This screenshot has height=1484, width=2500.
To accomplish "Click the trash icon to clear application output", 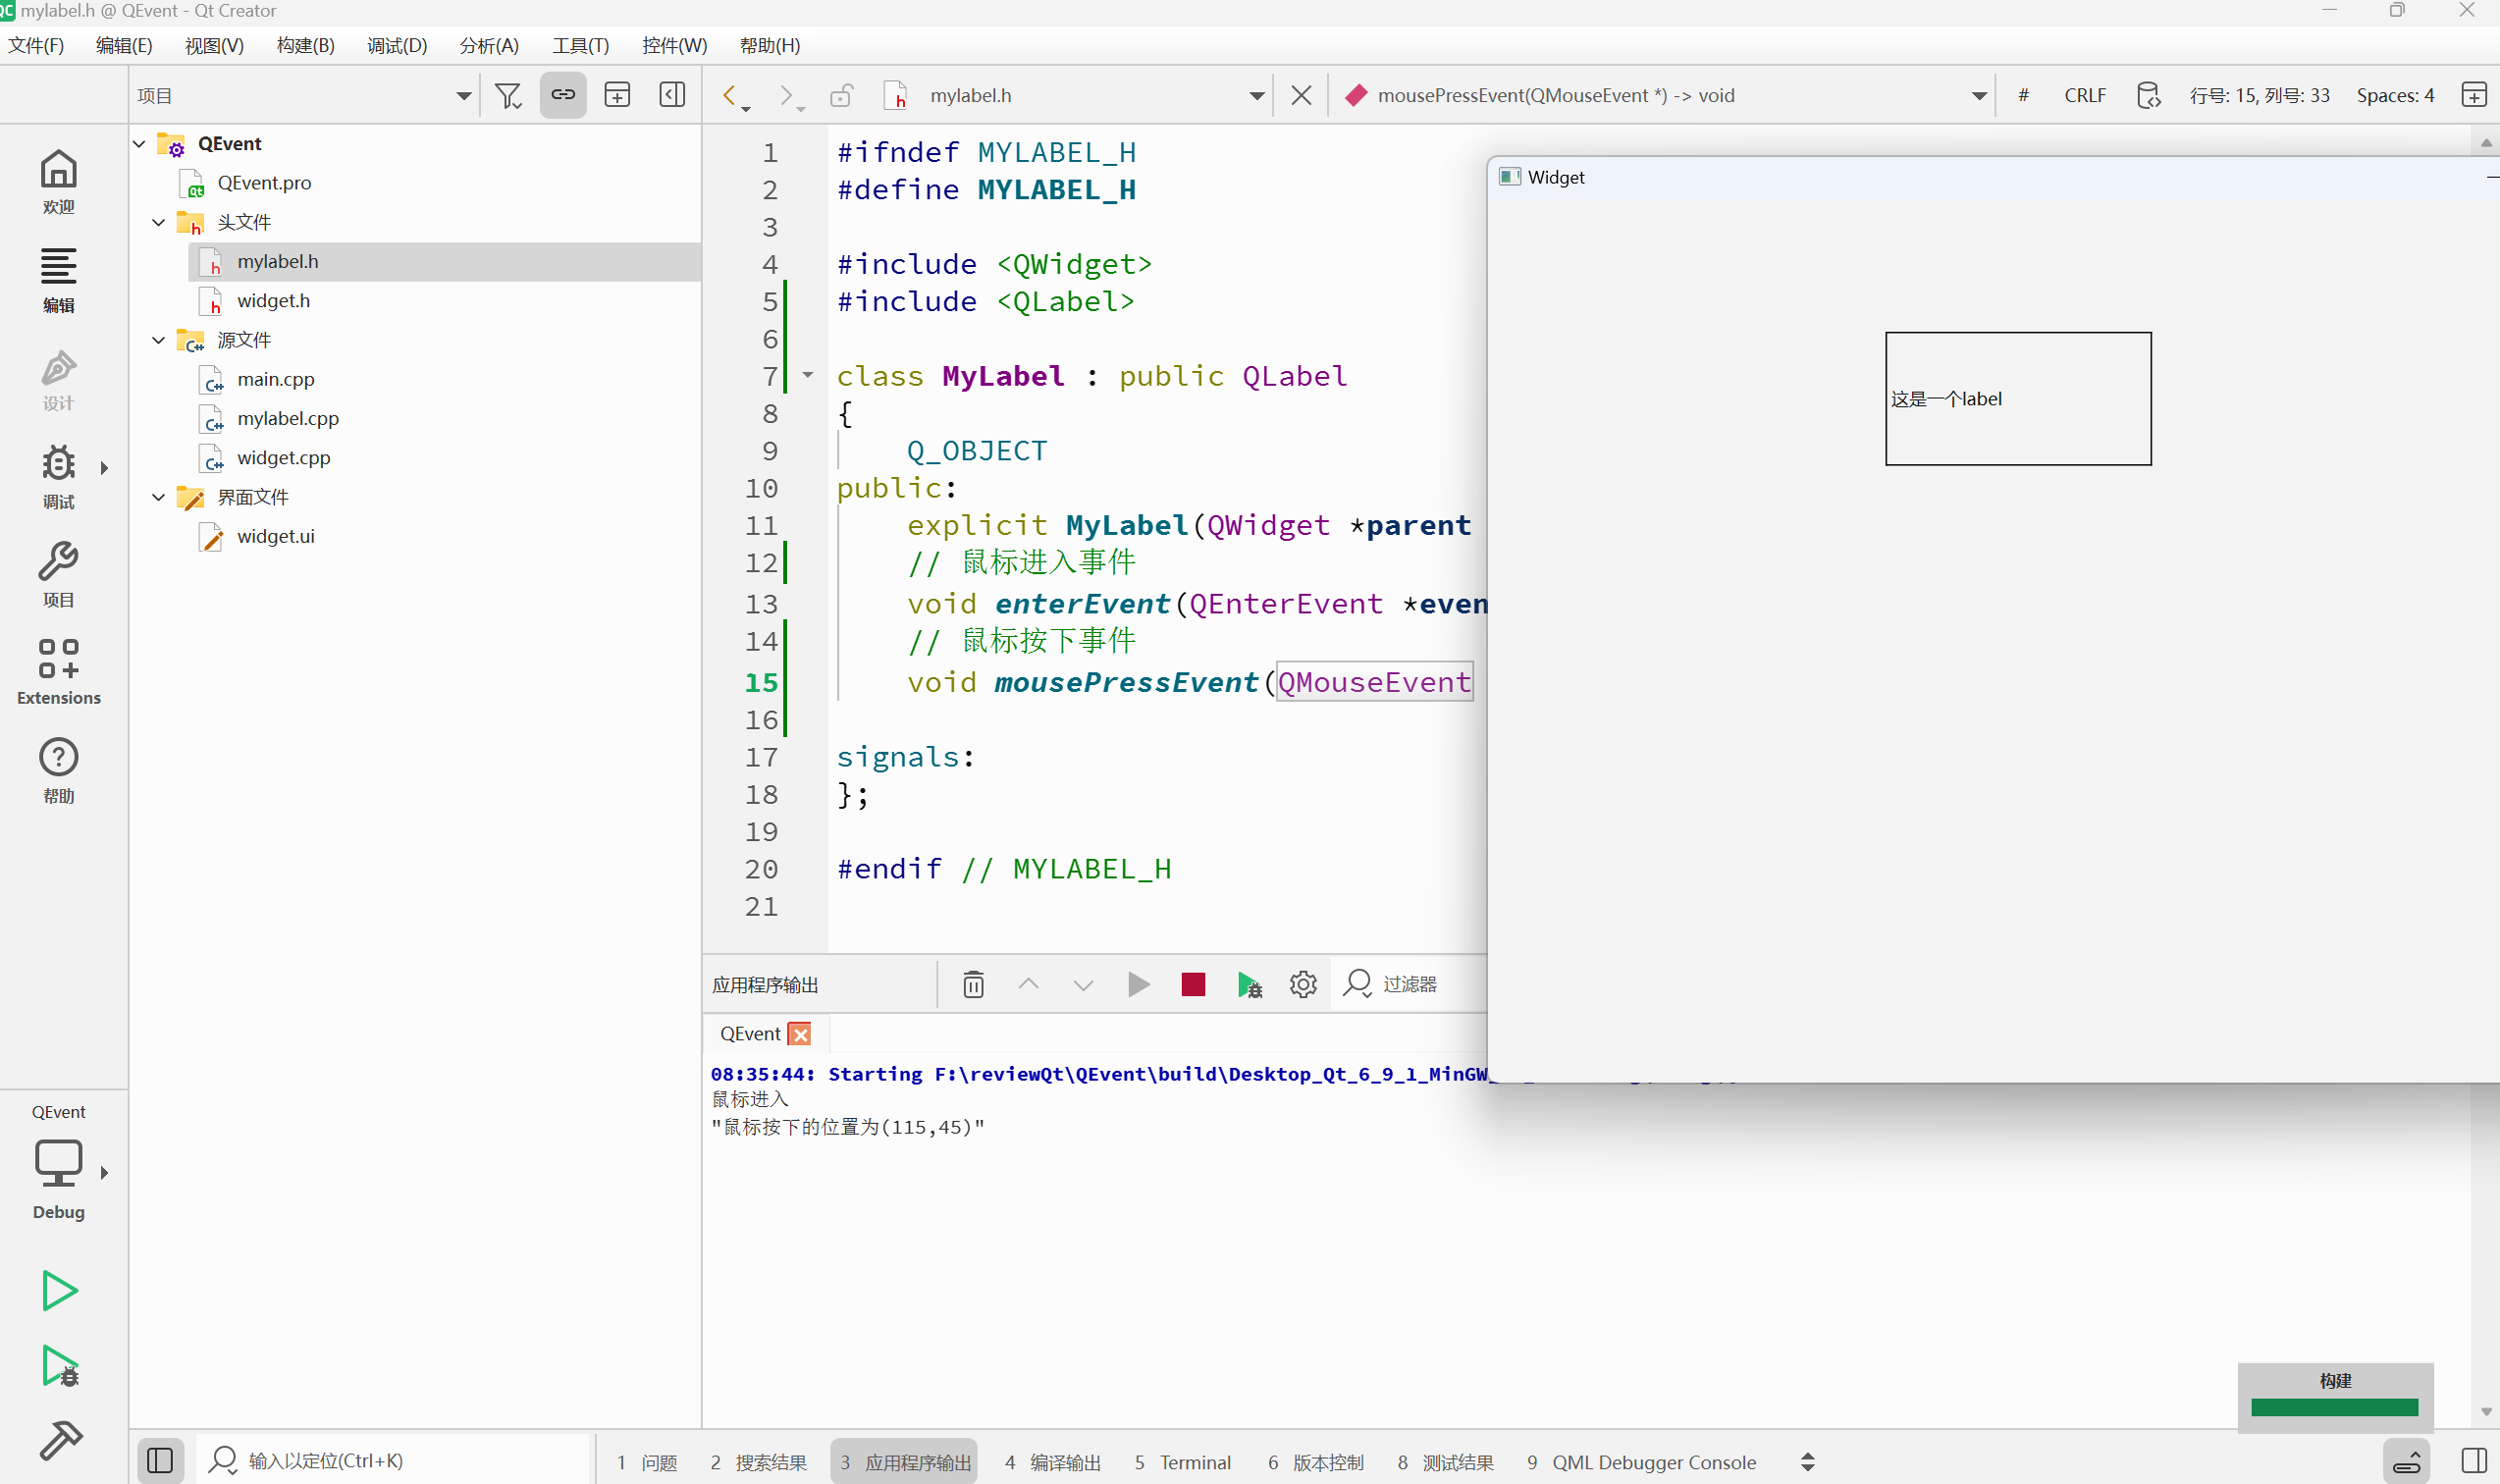I will 973,985.
